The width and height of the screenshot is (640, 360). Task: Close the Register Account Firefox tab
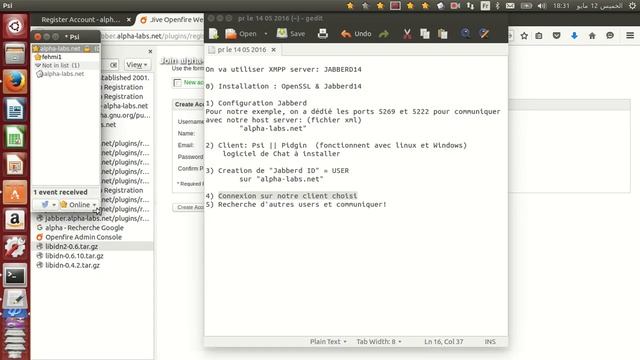tap(129, 20)
